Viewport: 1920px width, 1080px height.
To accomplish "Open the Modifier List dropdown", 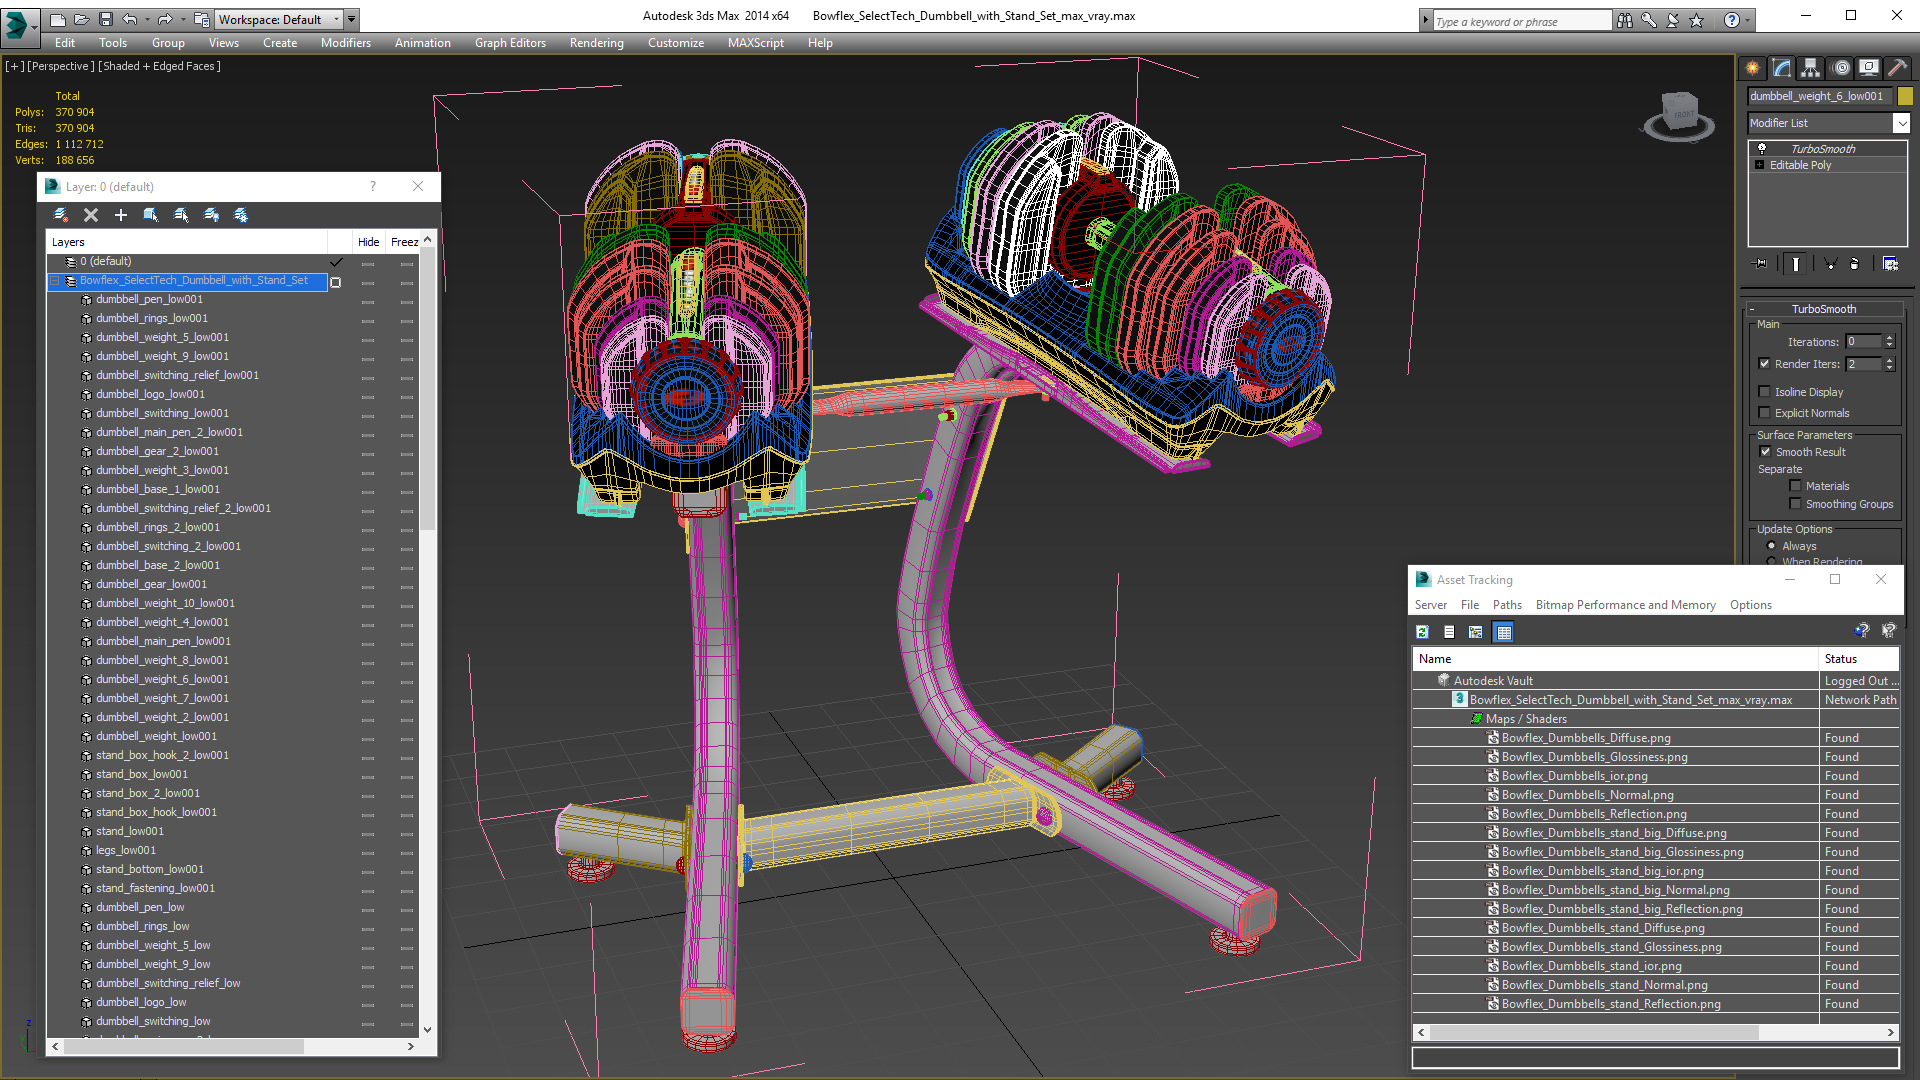I will point(1901,123).
